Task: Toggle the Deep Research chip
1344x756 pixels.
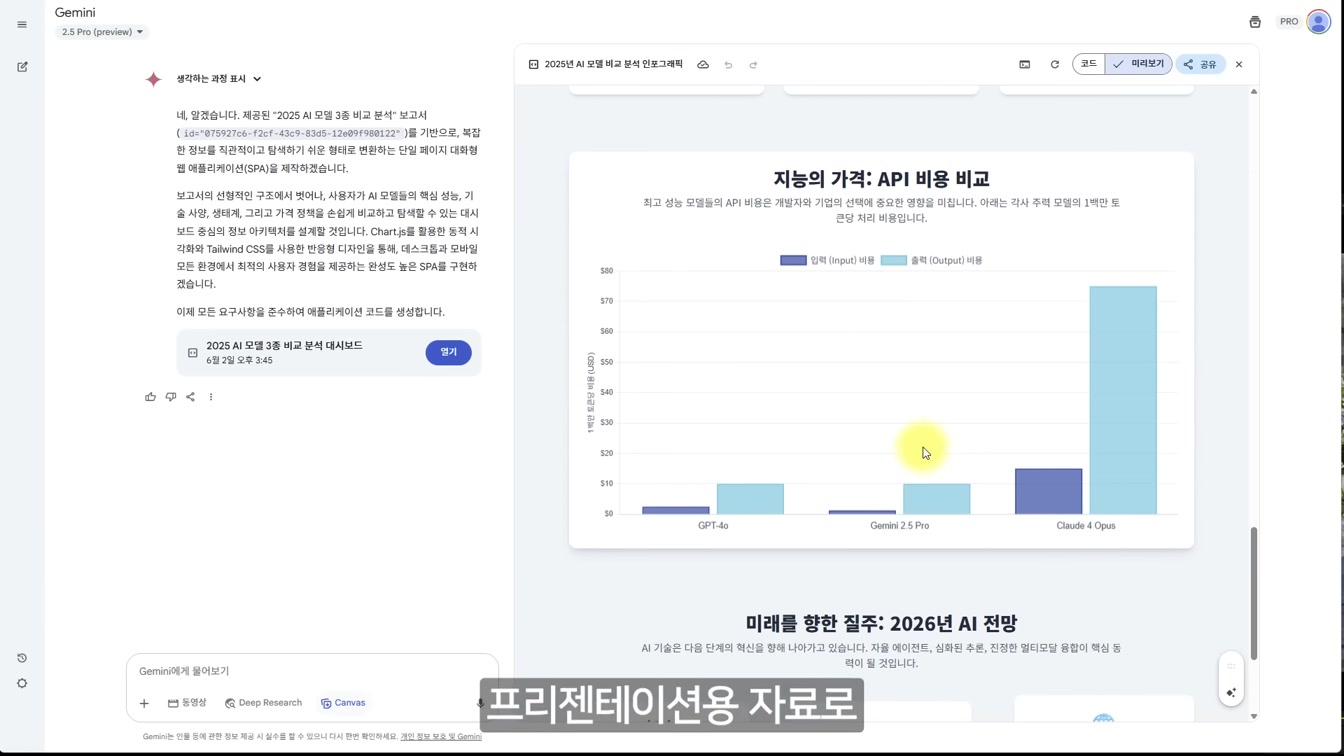Action: tap(263, 703)
